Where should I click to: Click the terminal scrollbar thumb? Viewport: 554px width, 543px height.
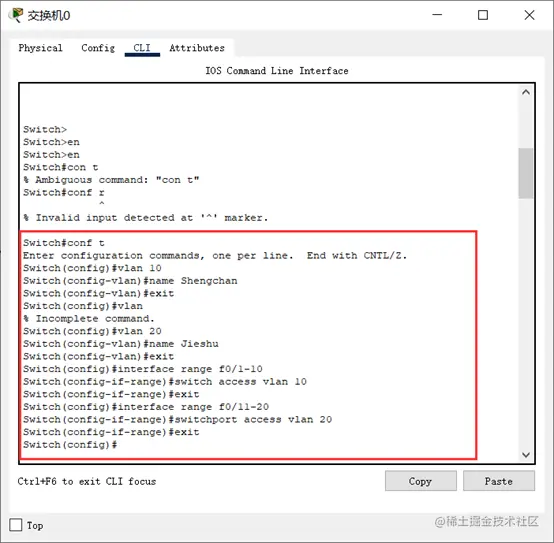(526, 173)
